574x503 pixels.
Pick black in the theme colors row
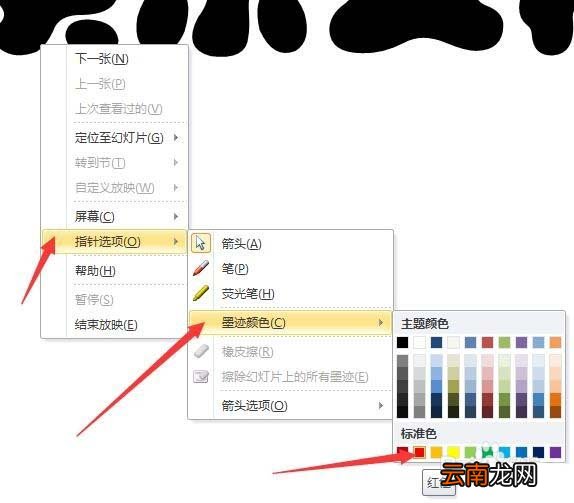click(x=402, y=342)
